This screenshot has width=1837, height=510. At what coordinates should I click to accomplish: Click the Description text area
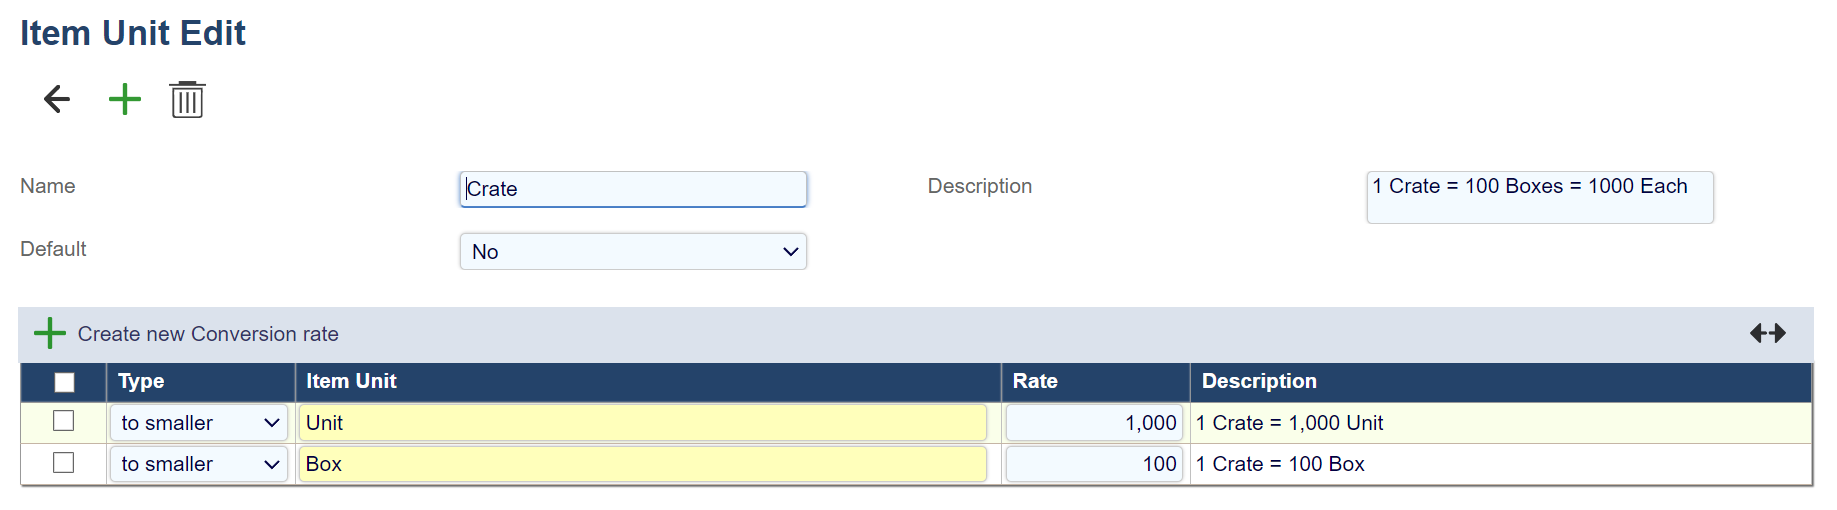(x=1539, y=197)
